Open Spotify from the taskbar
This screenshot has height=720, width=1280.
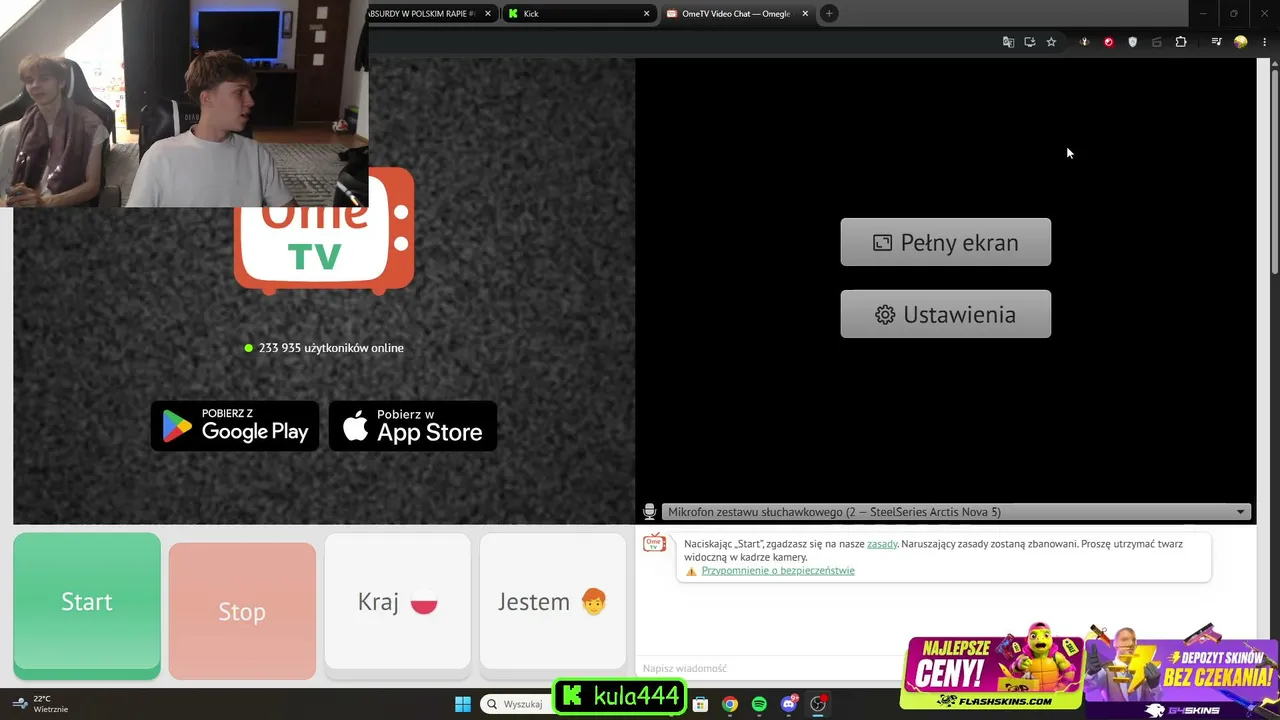pyautogui.click(x=759, y=704)
